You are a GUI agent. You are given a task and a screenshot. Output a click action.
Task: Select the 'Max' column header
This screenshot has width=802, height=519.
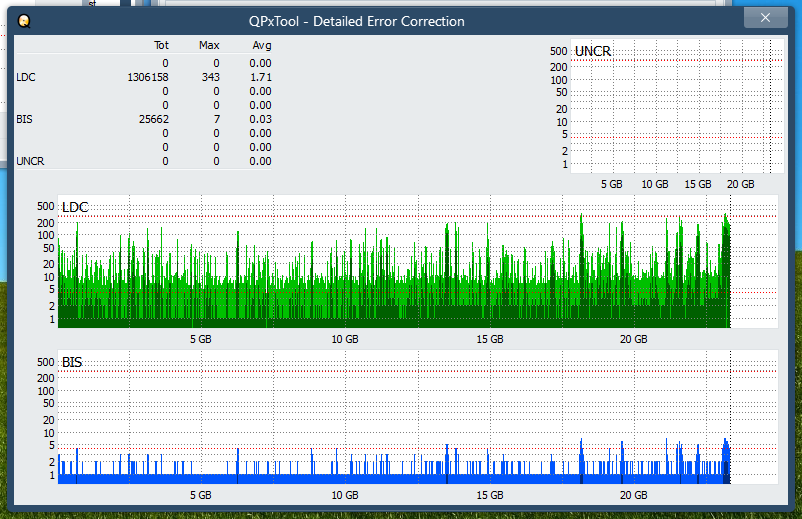[209, 45]
